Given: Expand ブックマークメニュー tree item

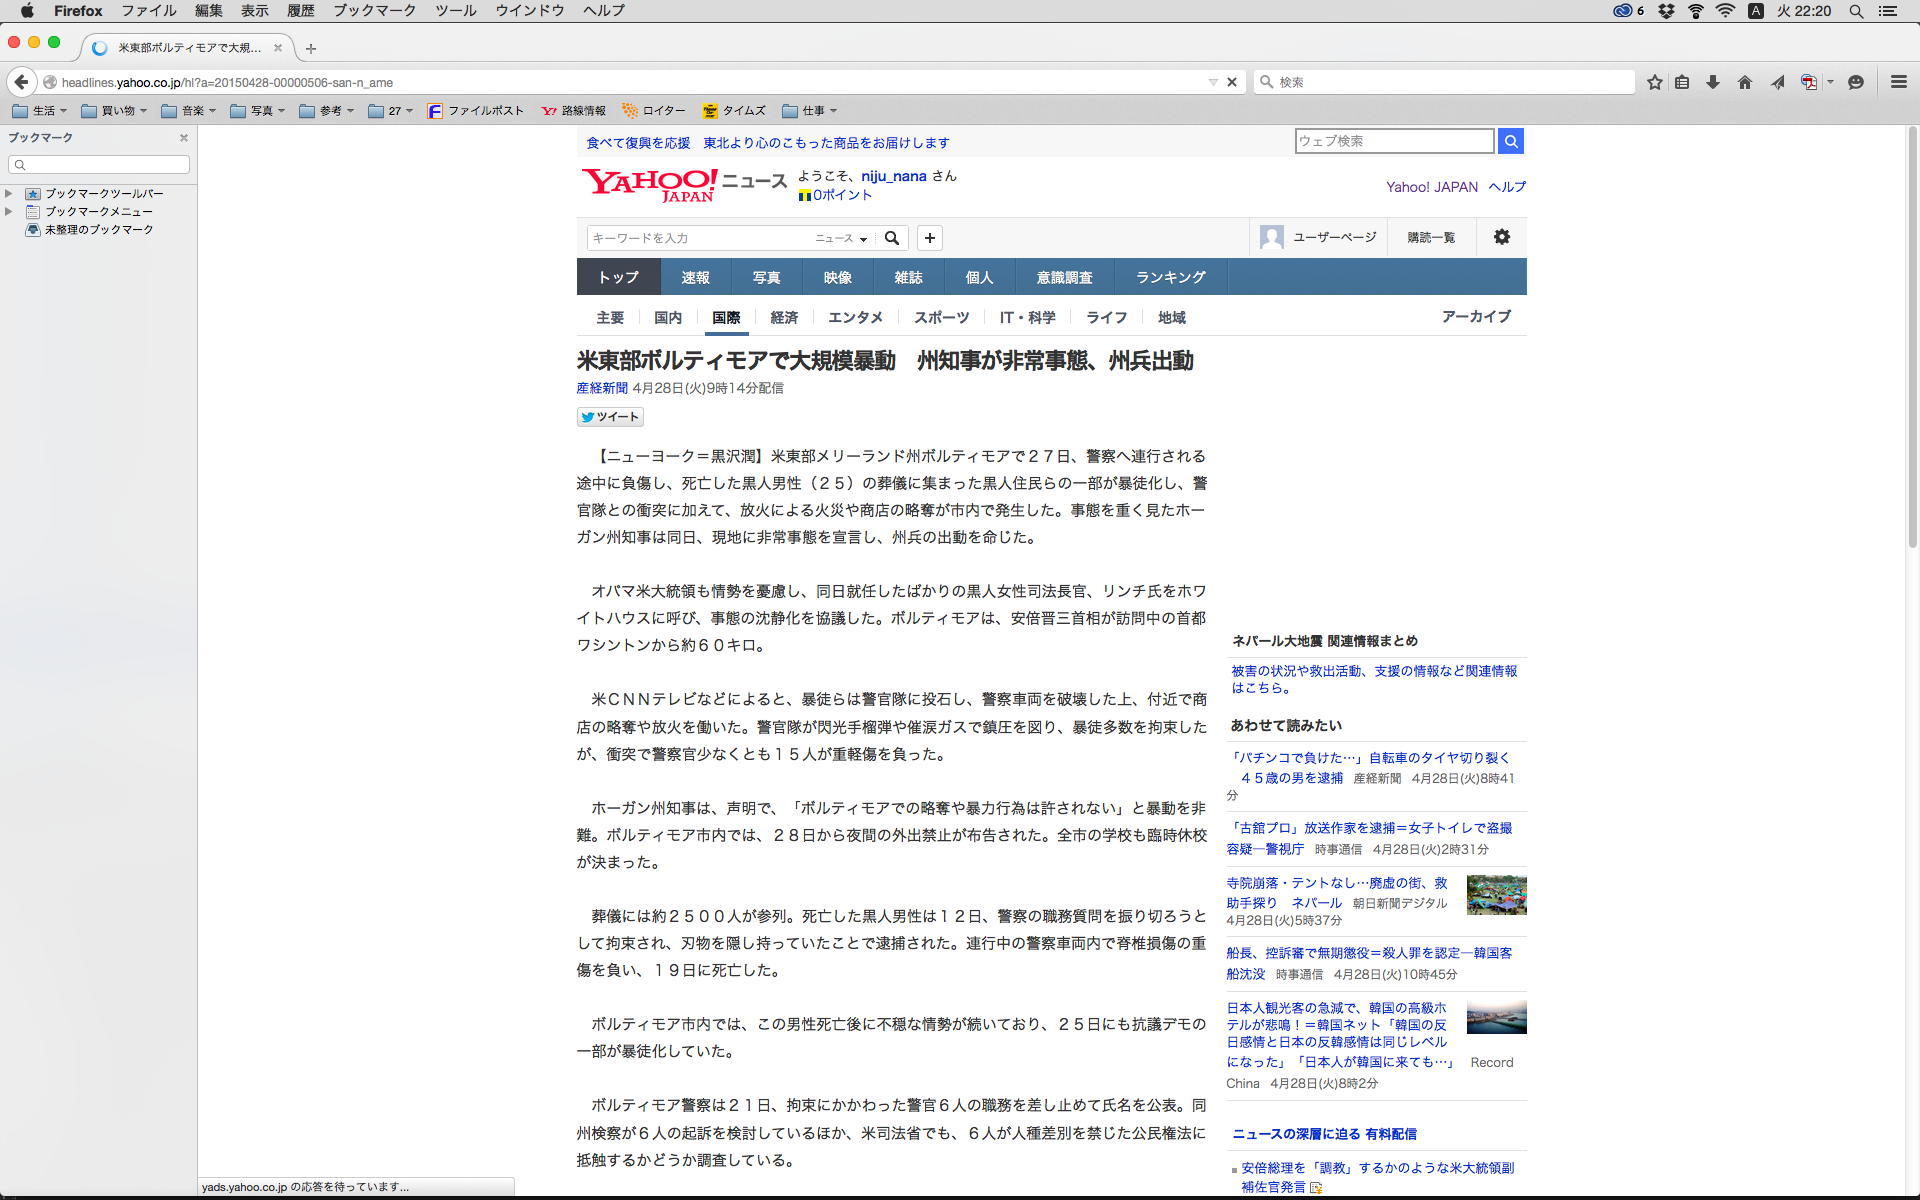Looking at the screenshot, I should (9, 212).
